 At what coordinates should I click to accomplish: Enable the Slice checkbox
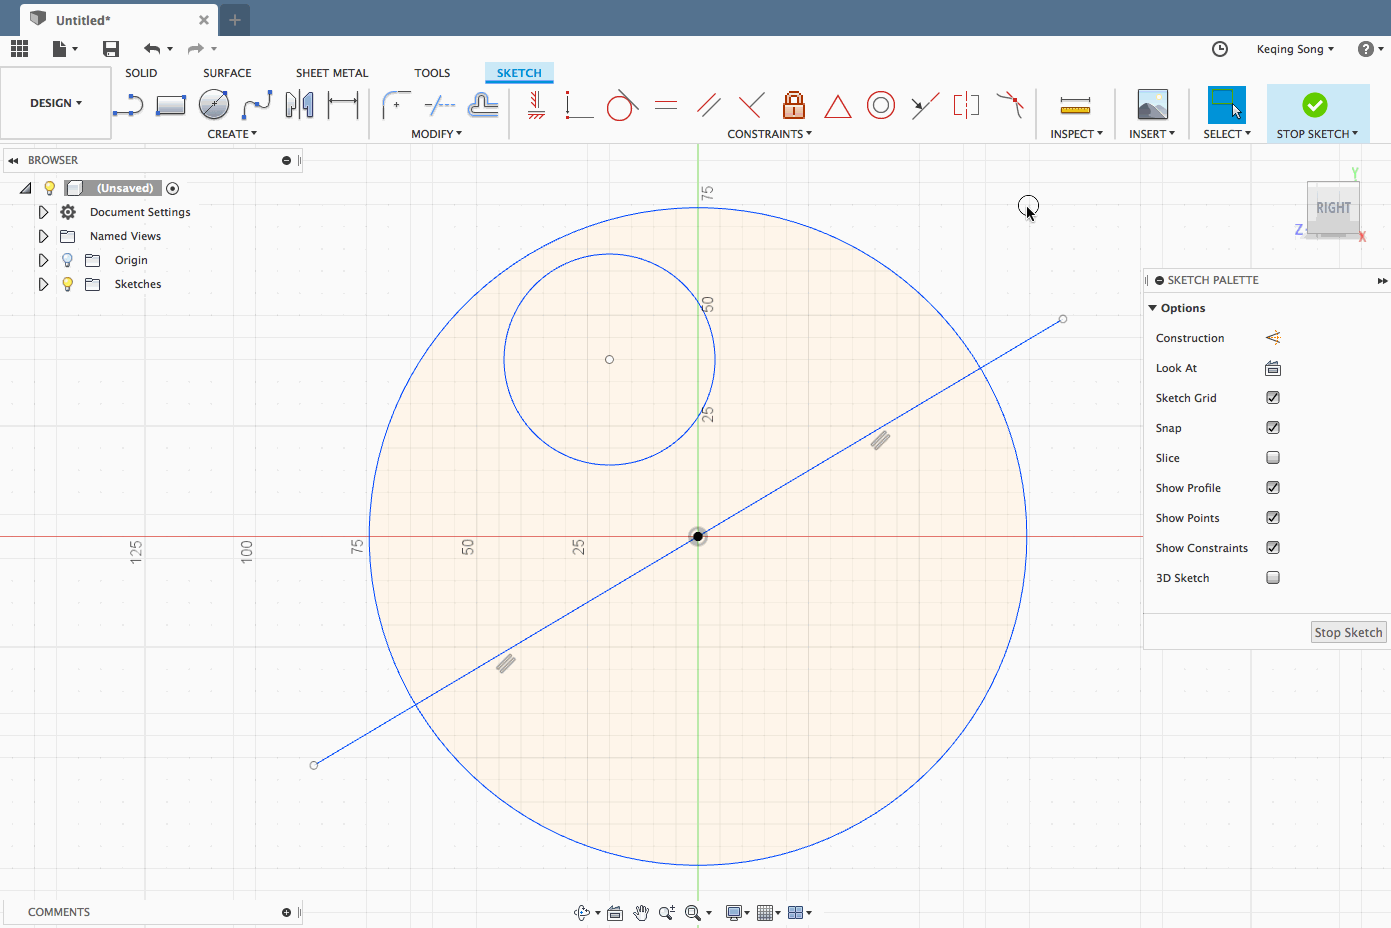click(x=1273, y=458)
